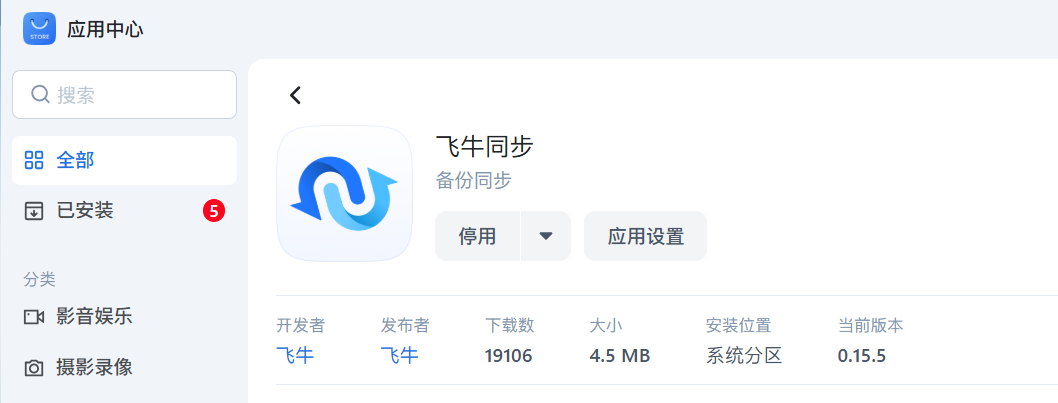
Task: Click the 飞牛同步 app icon
Action: click(x=345, y=194)
